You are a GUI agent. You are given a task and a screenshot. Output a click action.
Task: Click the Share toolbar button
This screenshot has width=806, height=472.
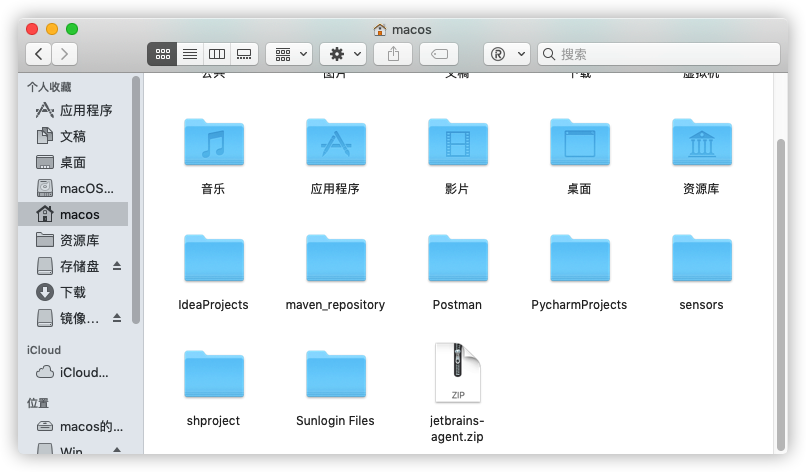(x=393, y=54)
